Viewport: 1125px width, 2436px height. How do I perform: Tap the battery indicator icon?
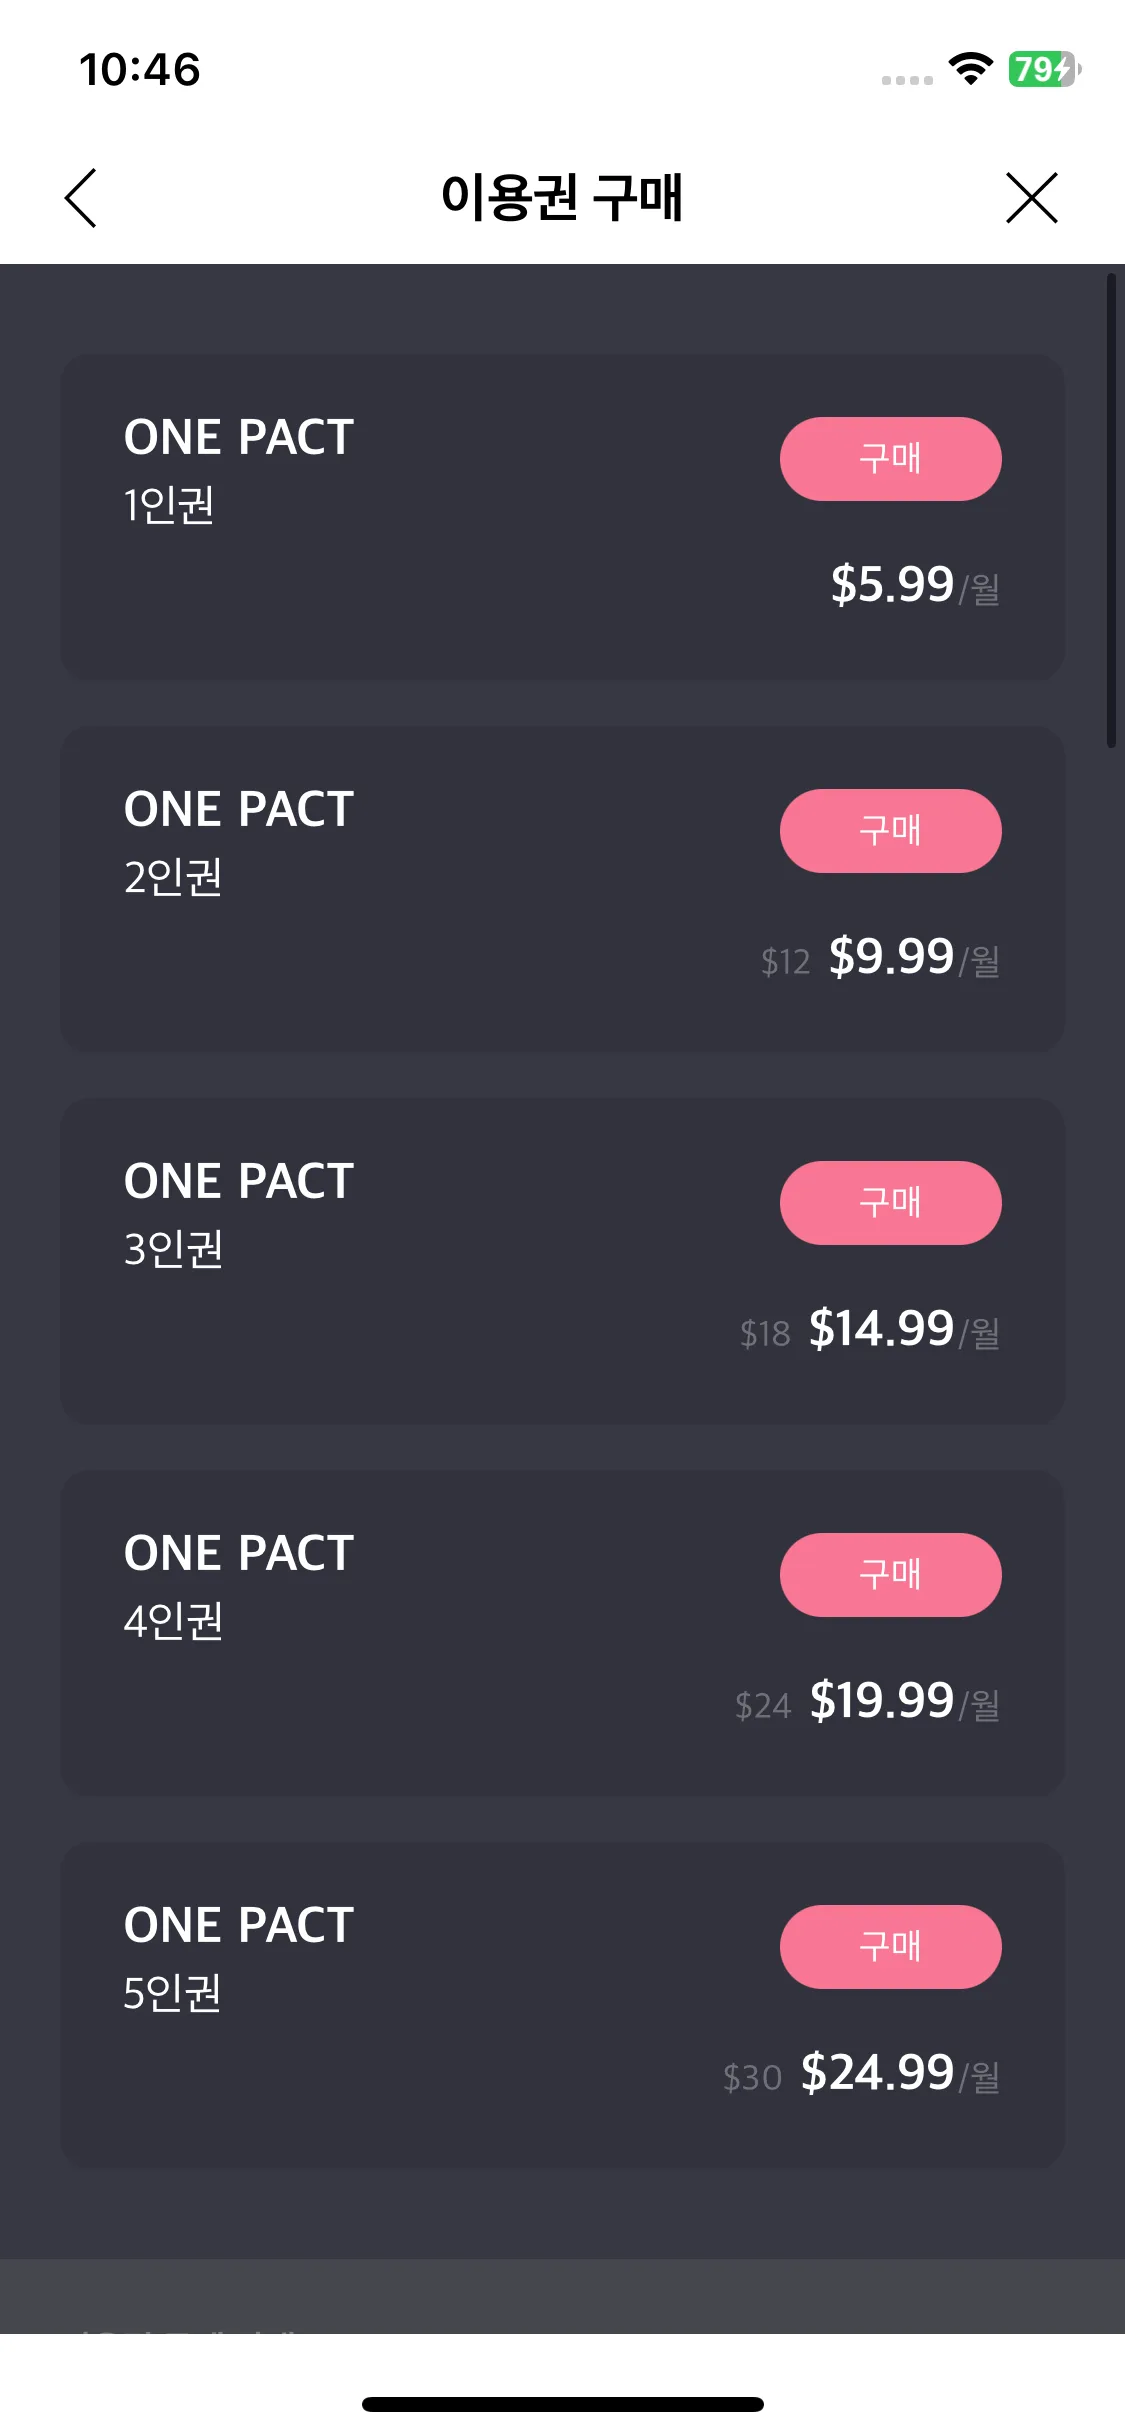tap(1045, 69)
